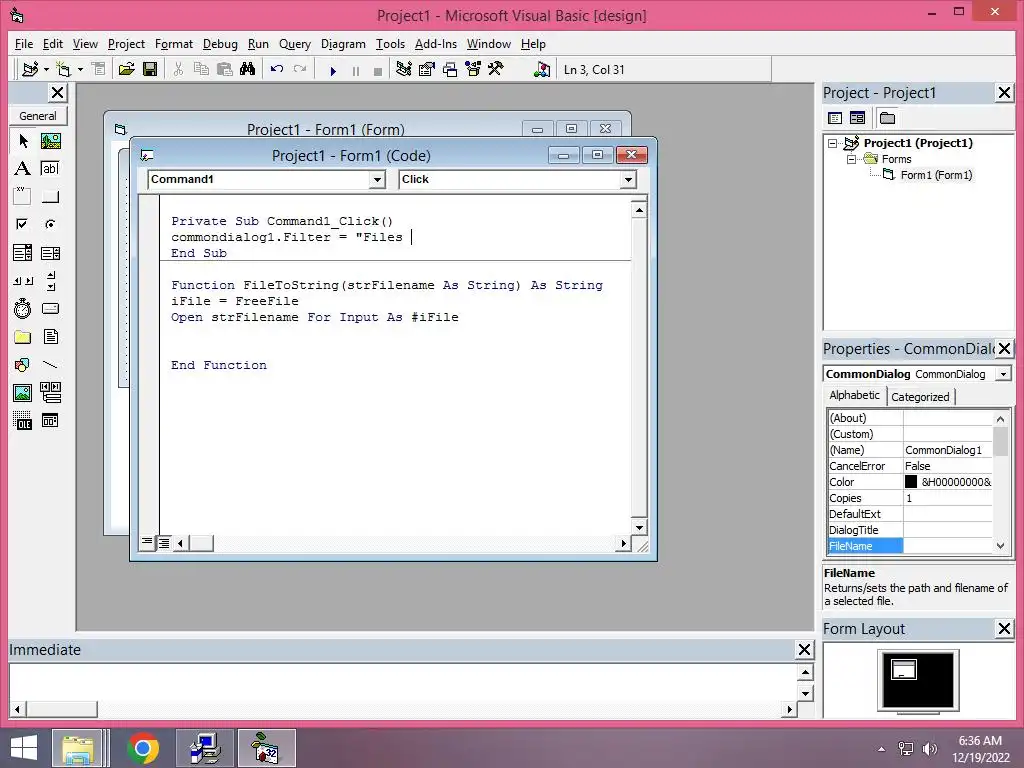
Task: Open Object Browser from toolbar
Action: click(x=473, y=69)
